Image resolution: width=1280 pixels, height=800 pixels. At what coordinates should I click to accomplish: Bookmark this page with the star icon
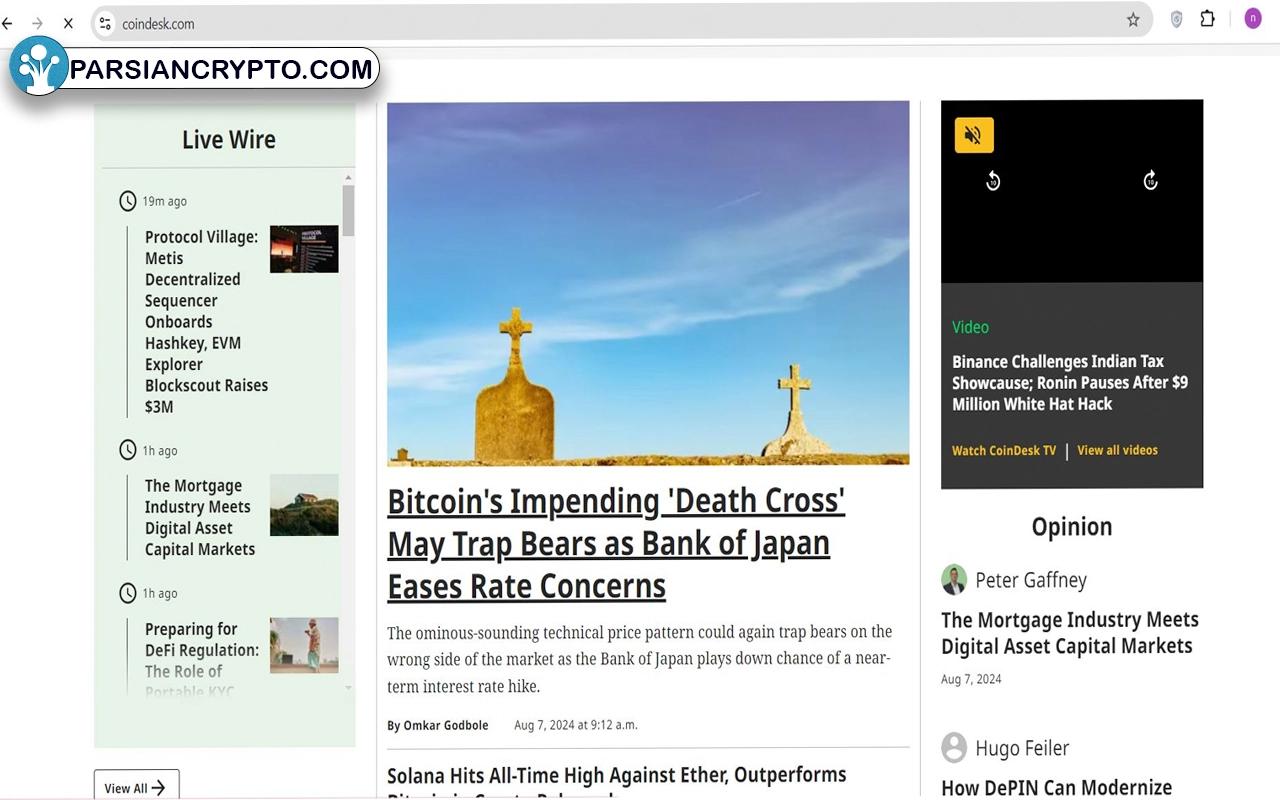pyautogui.click(x=1133, y=20)
